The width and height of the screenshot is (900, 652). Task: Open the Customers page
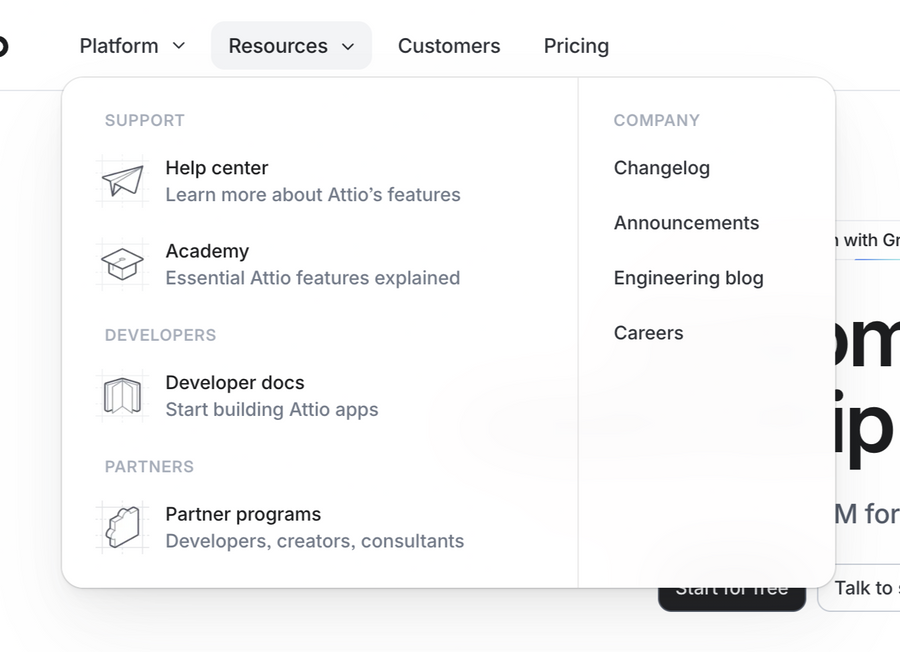coord(449,45)
